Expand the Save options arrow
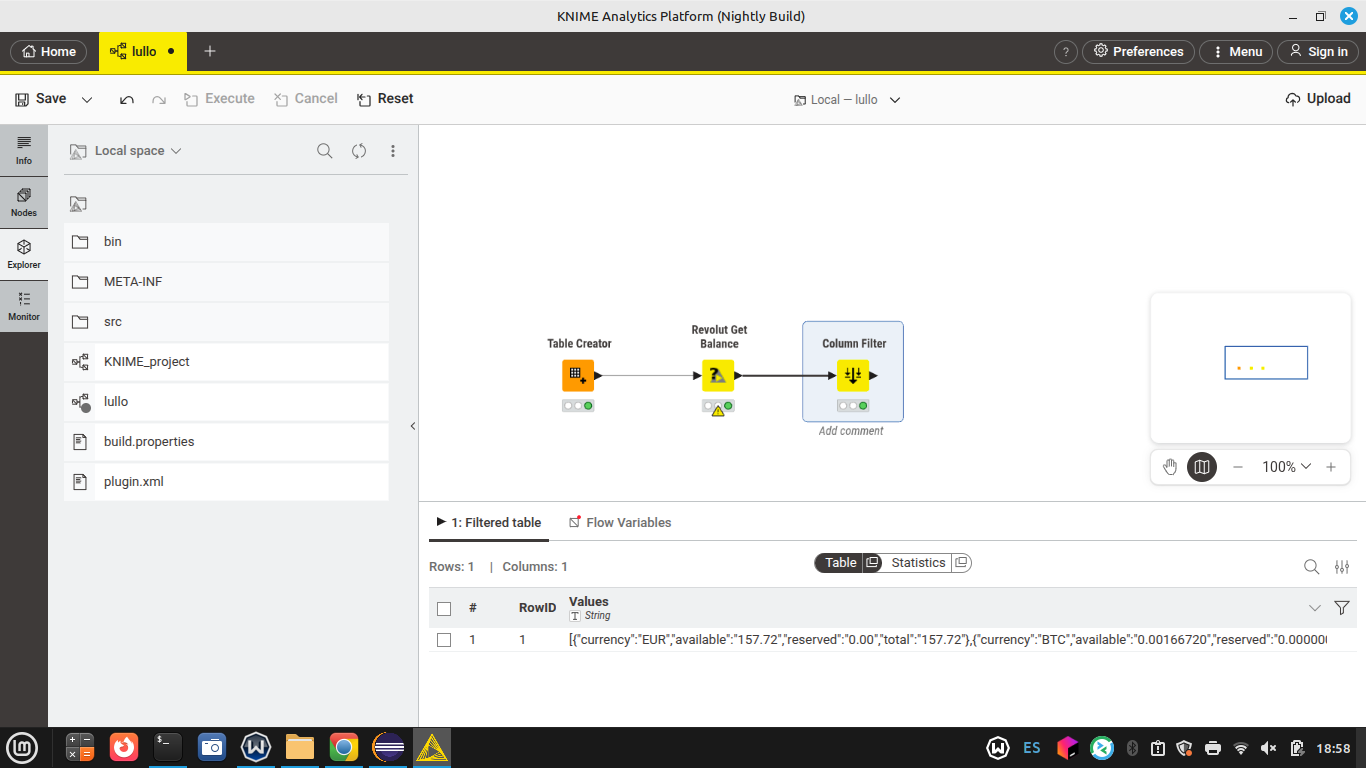Screen dimensions: 1366x768 pyautogui.click(x=87, y=99)
